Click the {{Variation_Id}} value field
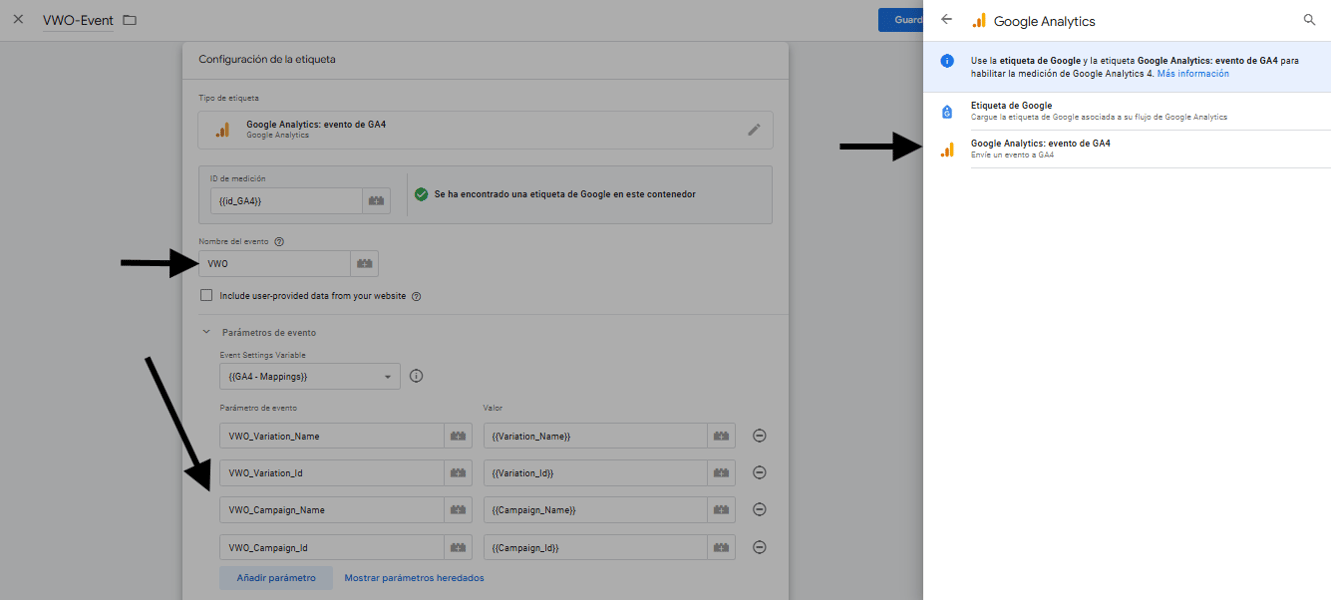This screenshot has width=1331, height=600. 596,473
